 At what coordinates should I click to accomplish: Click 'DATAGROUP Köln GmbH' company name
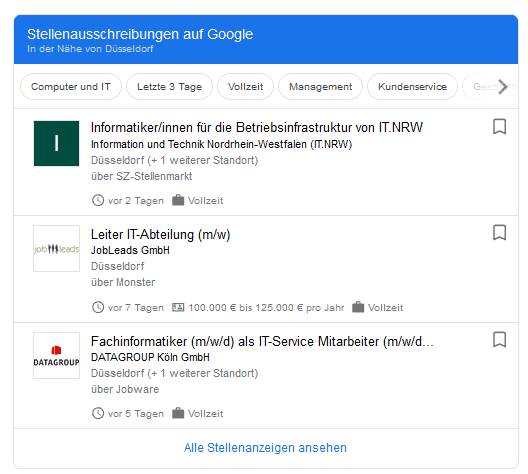pos(150,357)
